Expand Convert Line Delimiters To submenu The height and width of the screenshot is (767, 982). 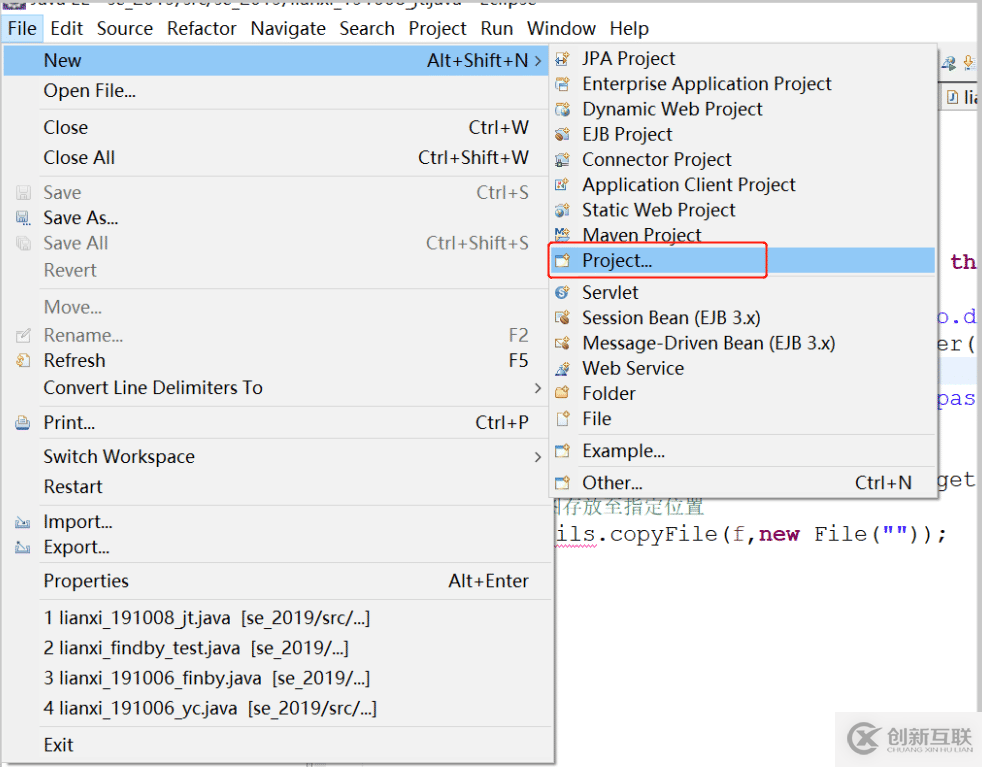click(x=538, y=388)
